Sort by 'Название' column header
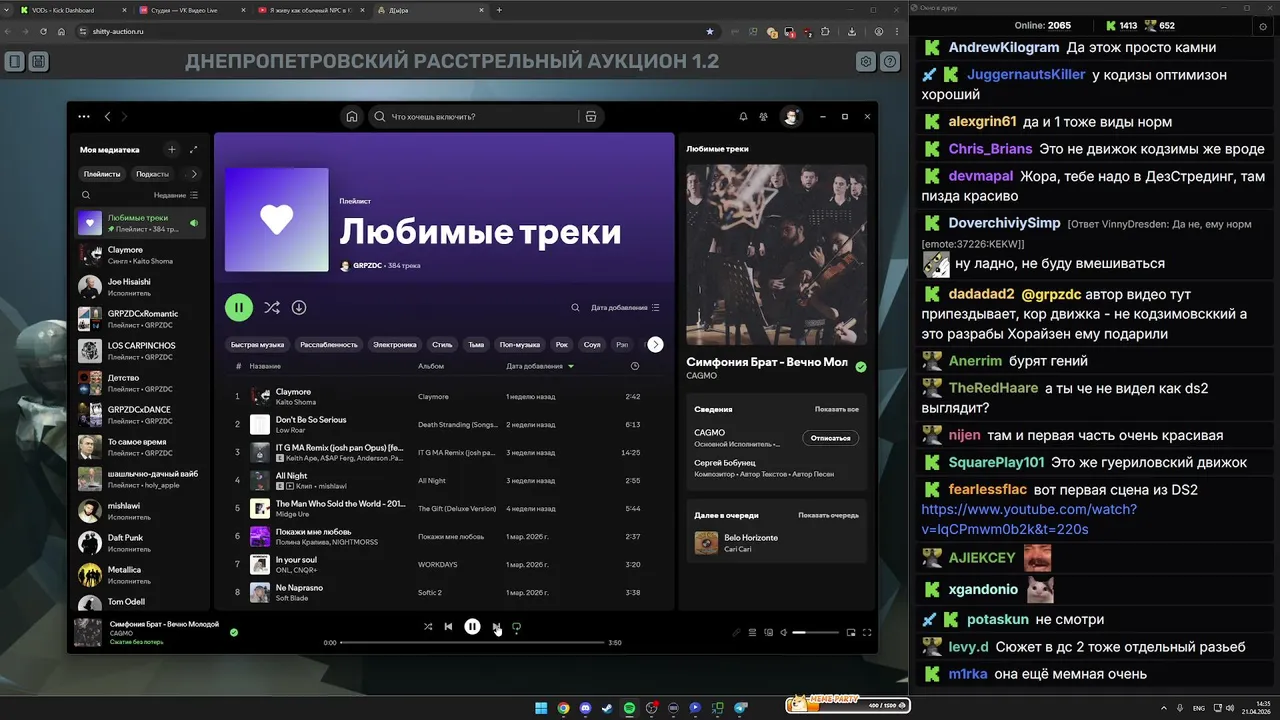This screenshot has width=1280, height=720. [265, 366]
